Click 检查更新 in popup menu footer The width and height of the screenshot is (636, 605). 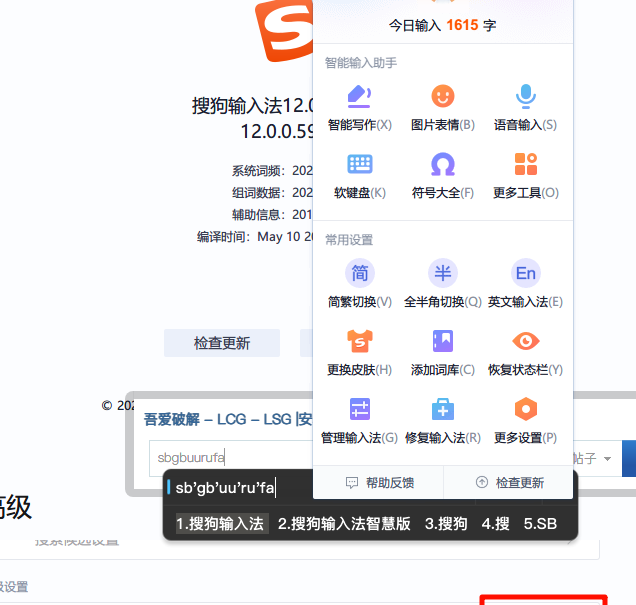[x=509, y=483]
